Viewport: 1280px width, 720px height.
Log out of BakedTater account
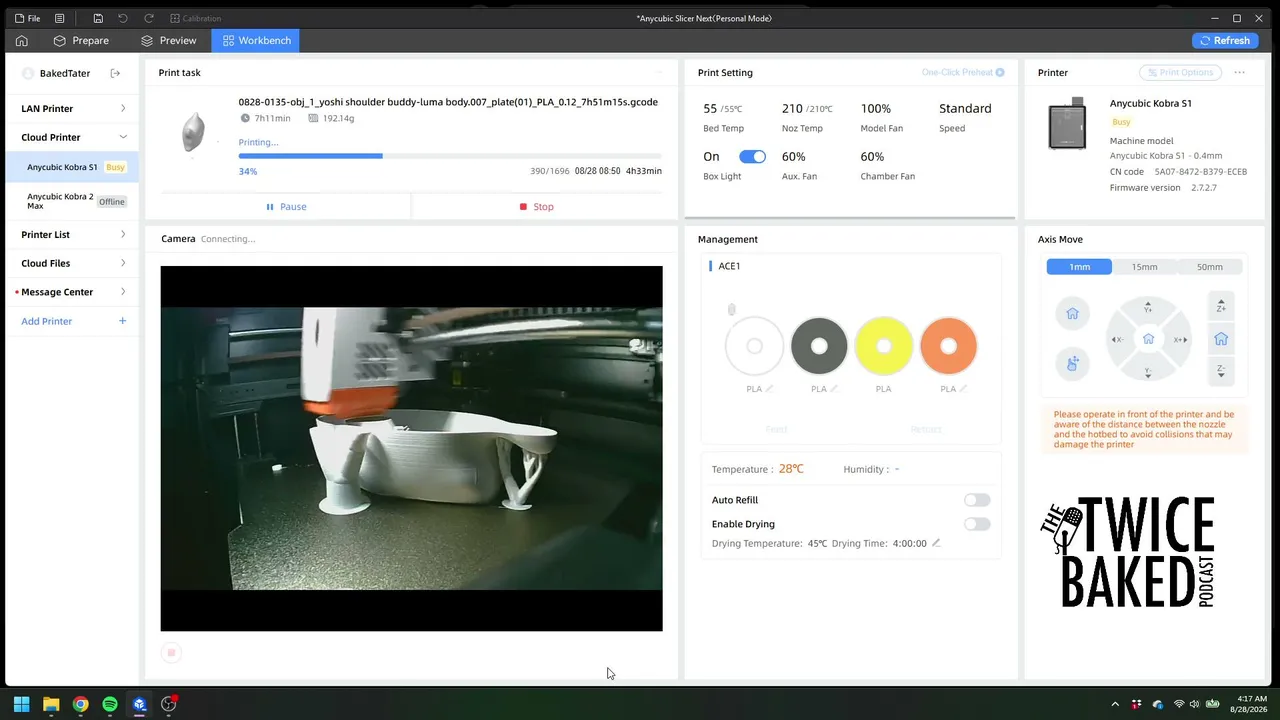pyautogui.click(x=115, y=73)
